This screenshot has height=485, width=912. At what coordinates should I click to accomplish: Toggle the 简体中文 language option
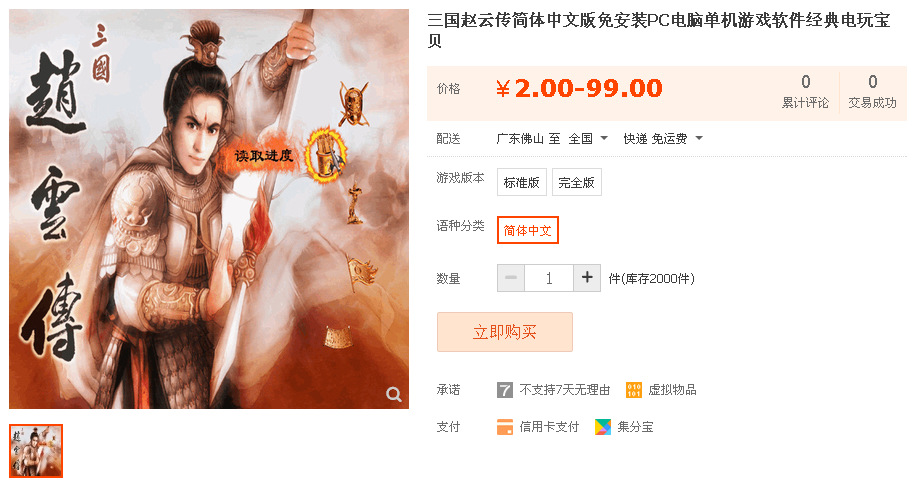528,230
